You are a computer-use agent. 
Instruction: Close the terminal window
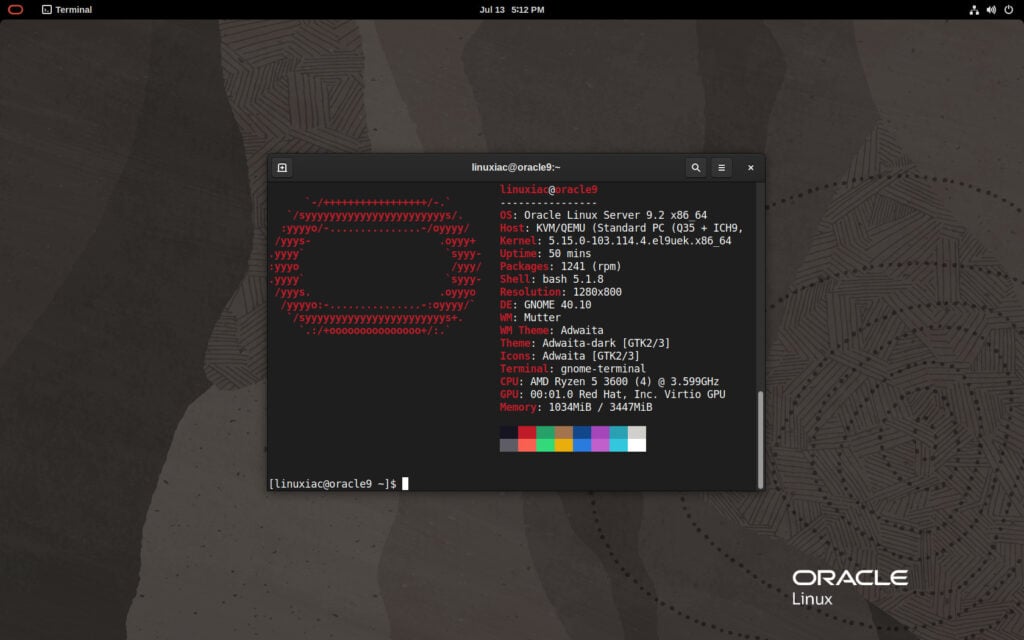click(751, 168)
